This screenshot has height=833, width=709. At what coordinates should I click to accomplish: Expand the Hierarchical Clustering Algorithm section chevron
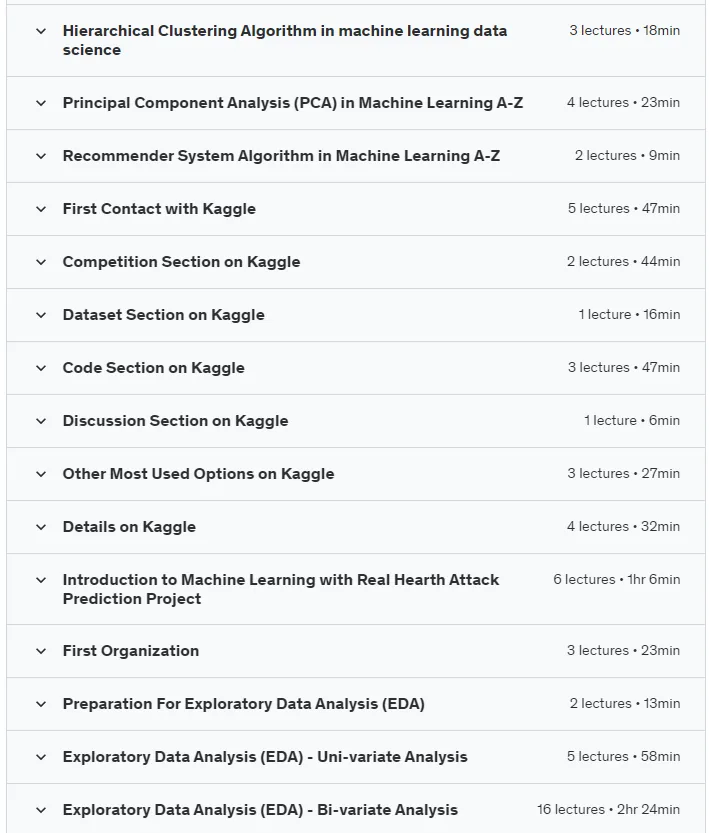[41, 31]
